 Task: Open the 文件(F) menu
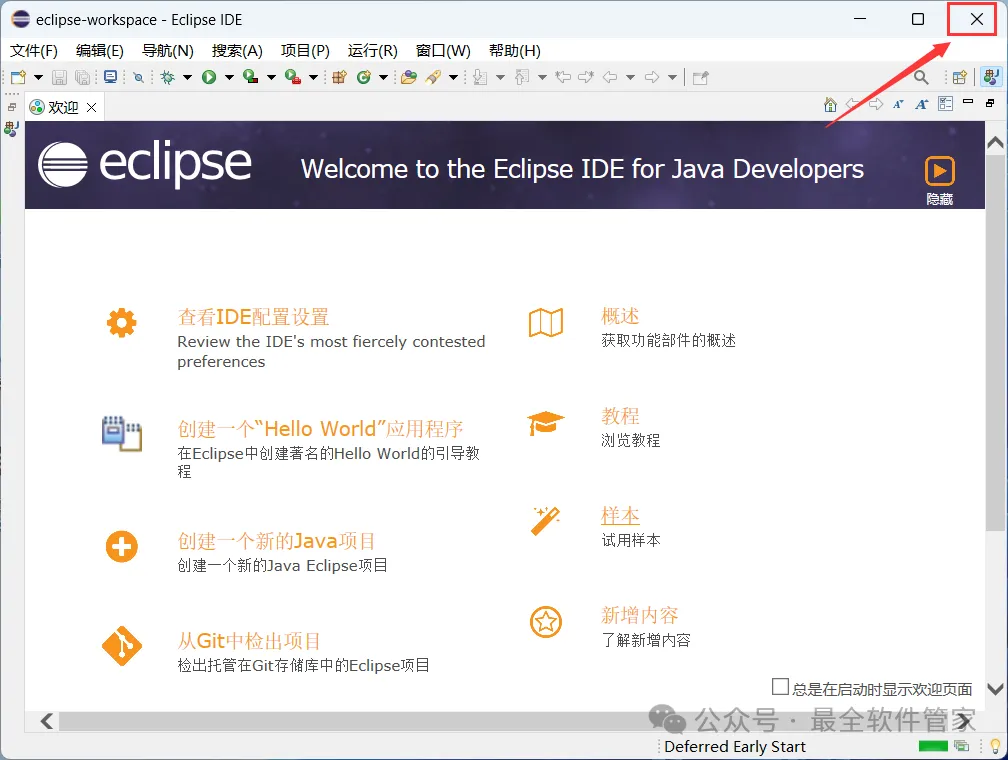[x=33, y=50]
